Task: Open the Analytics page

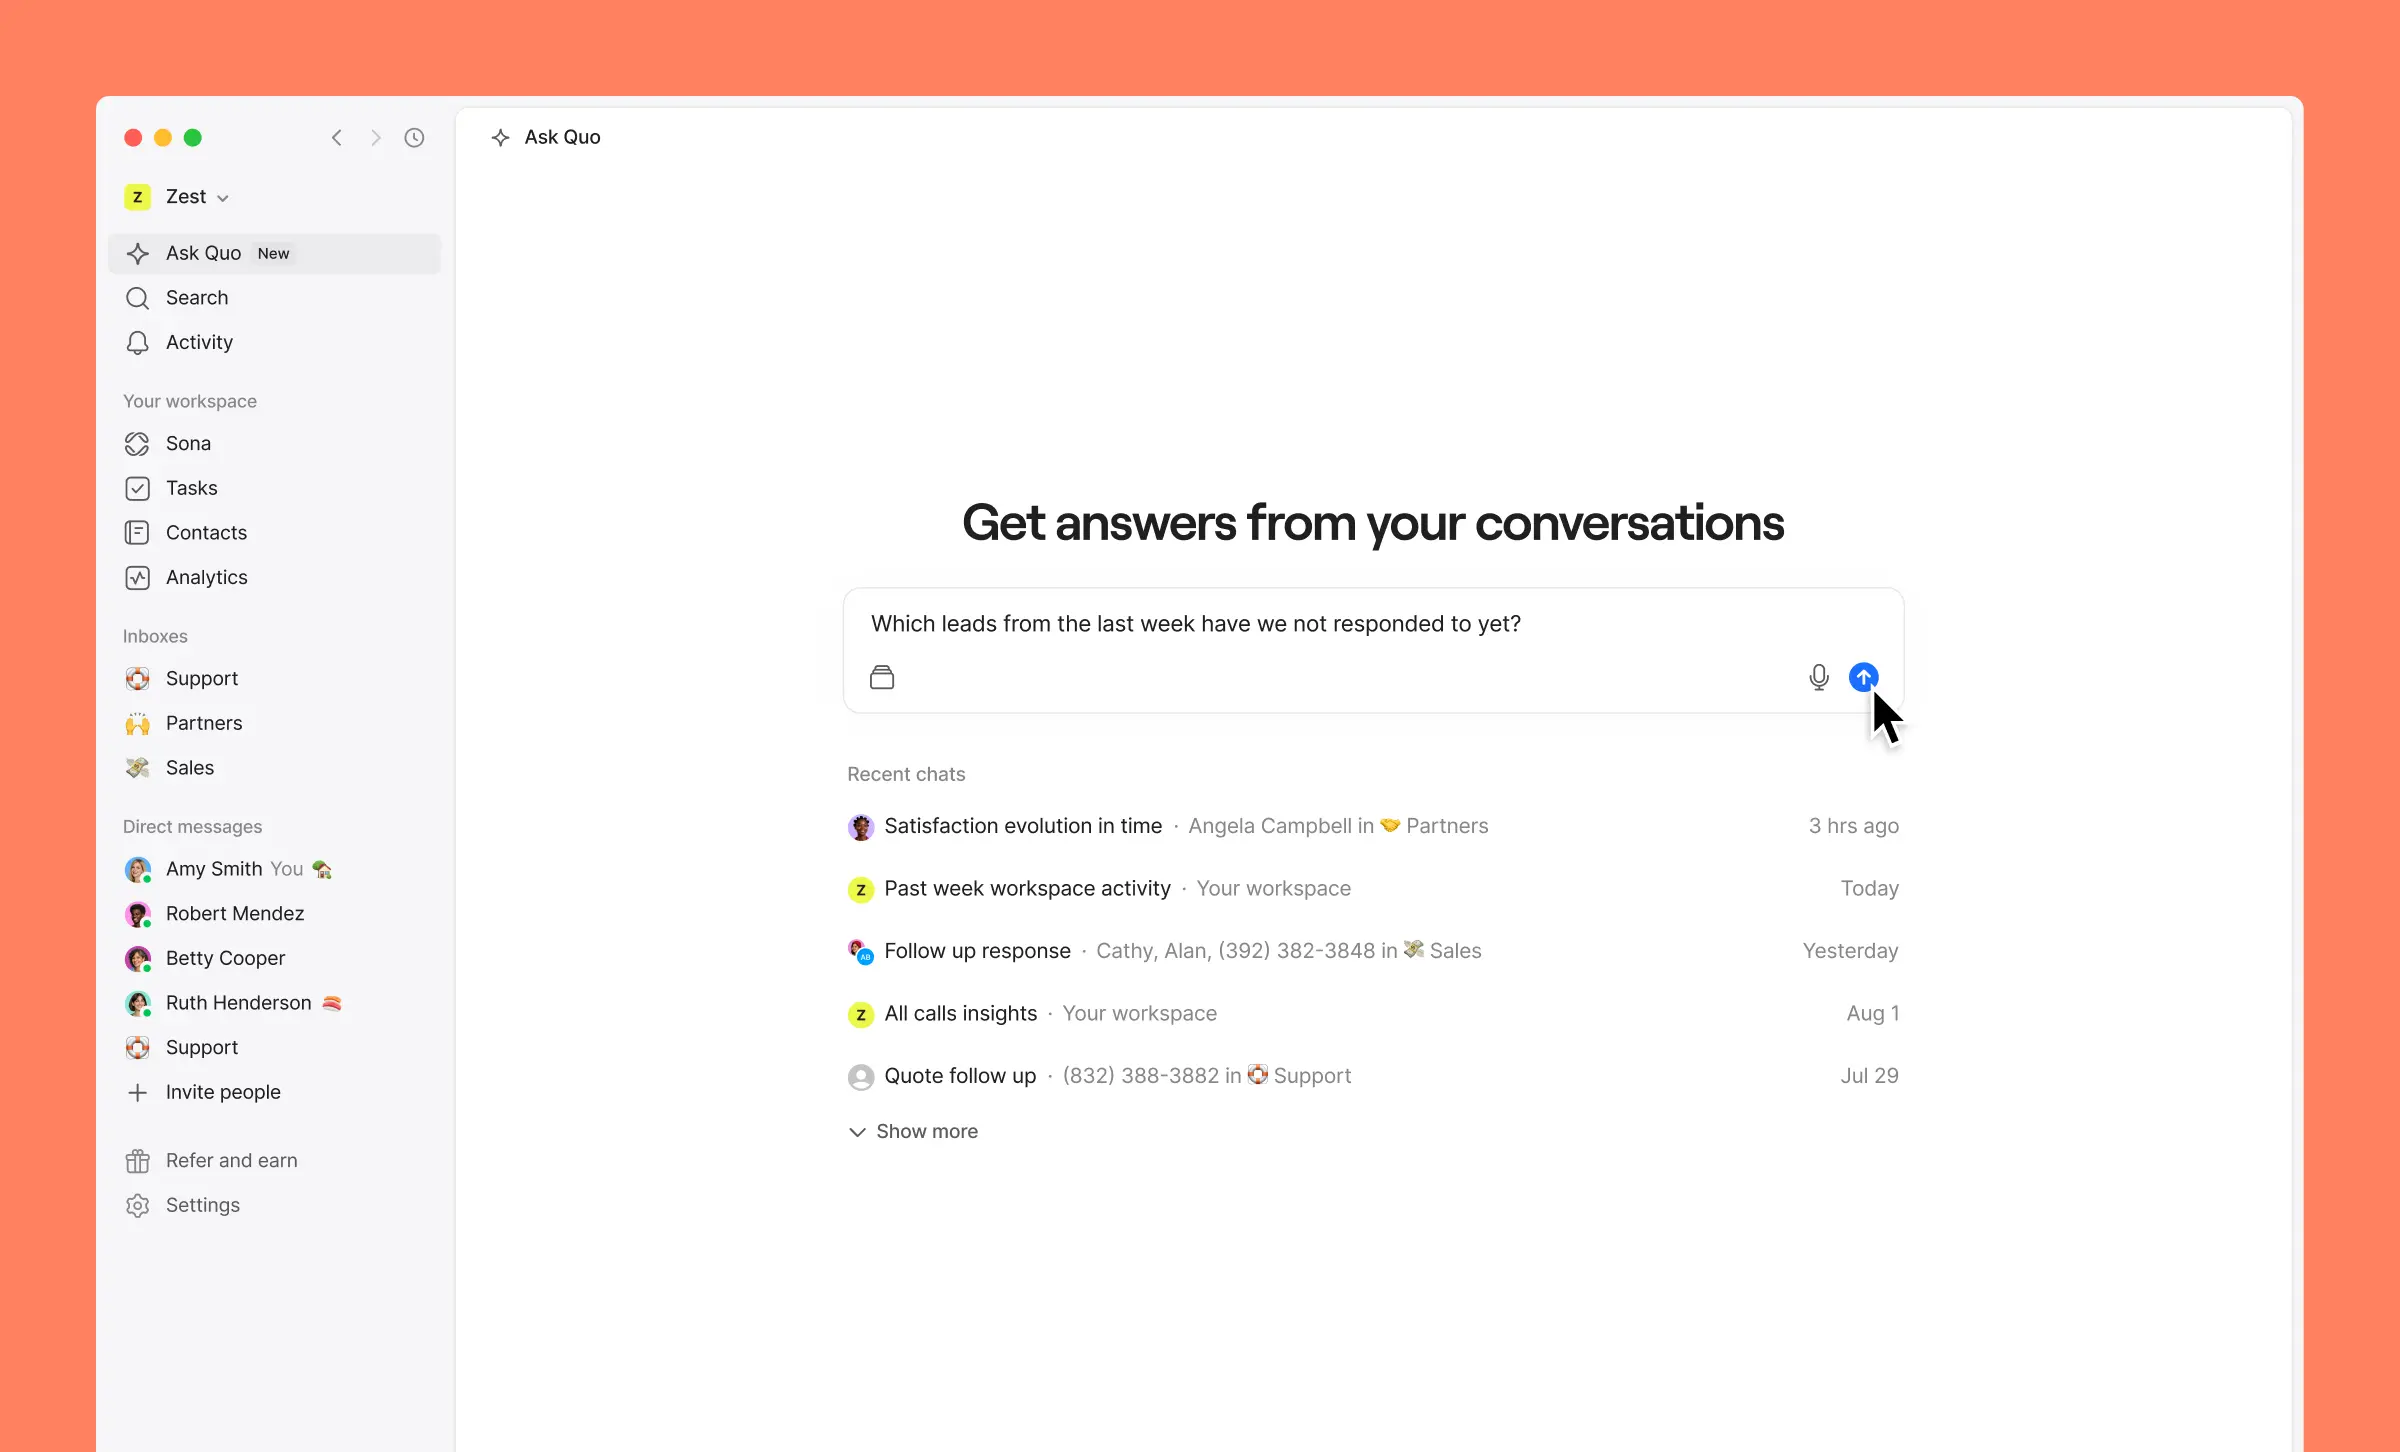Action: tap(274, 577)
